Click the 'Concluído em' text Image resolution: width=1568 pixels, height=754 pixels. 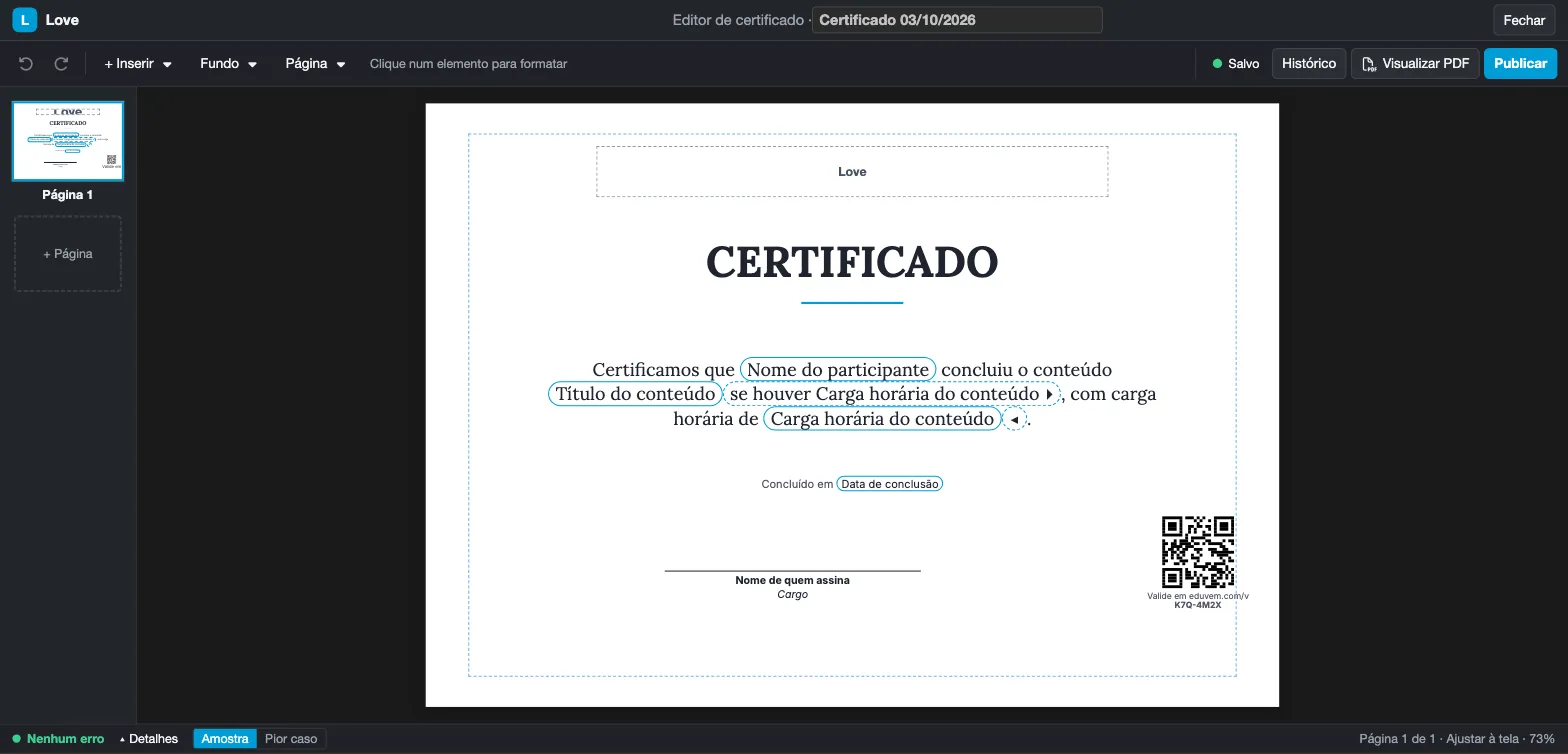[797, 484]
